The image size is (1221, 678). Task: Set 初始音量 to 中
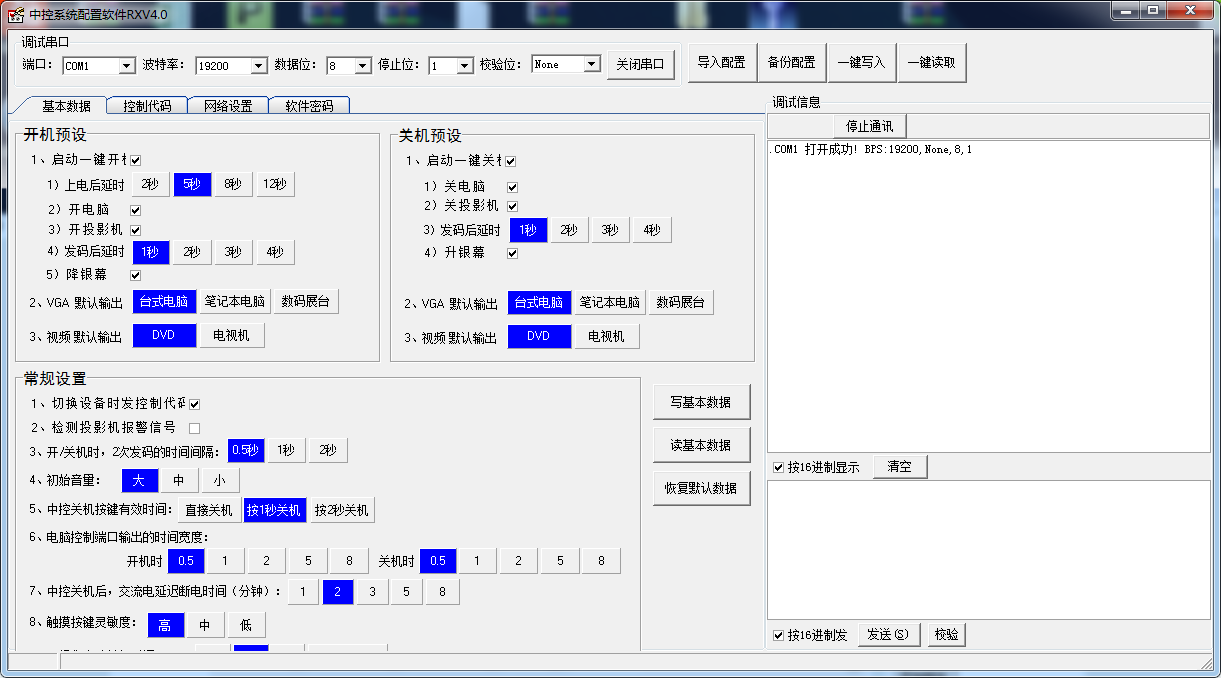(179, 481)
